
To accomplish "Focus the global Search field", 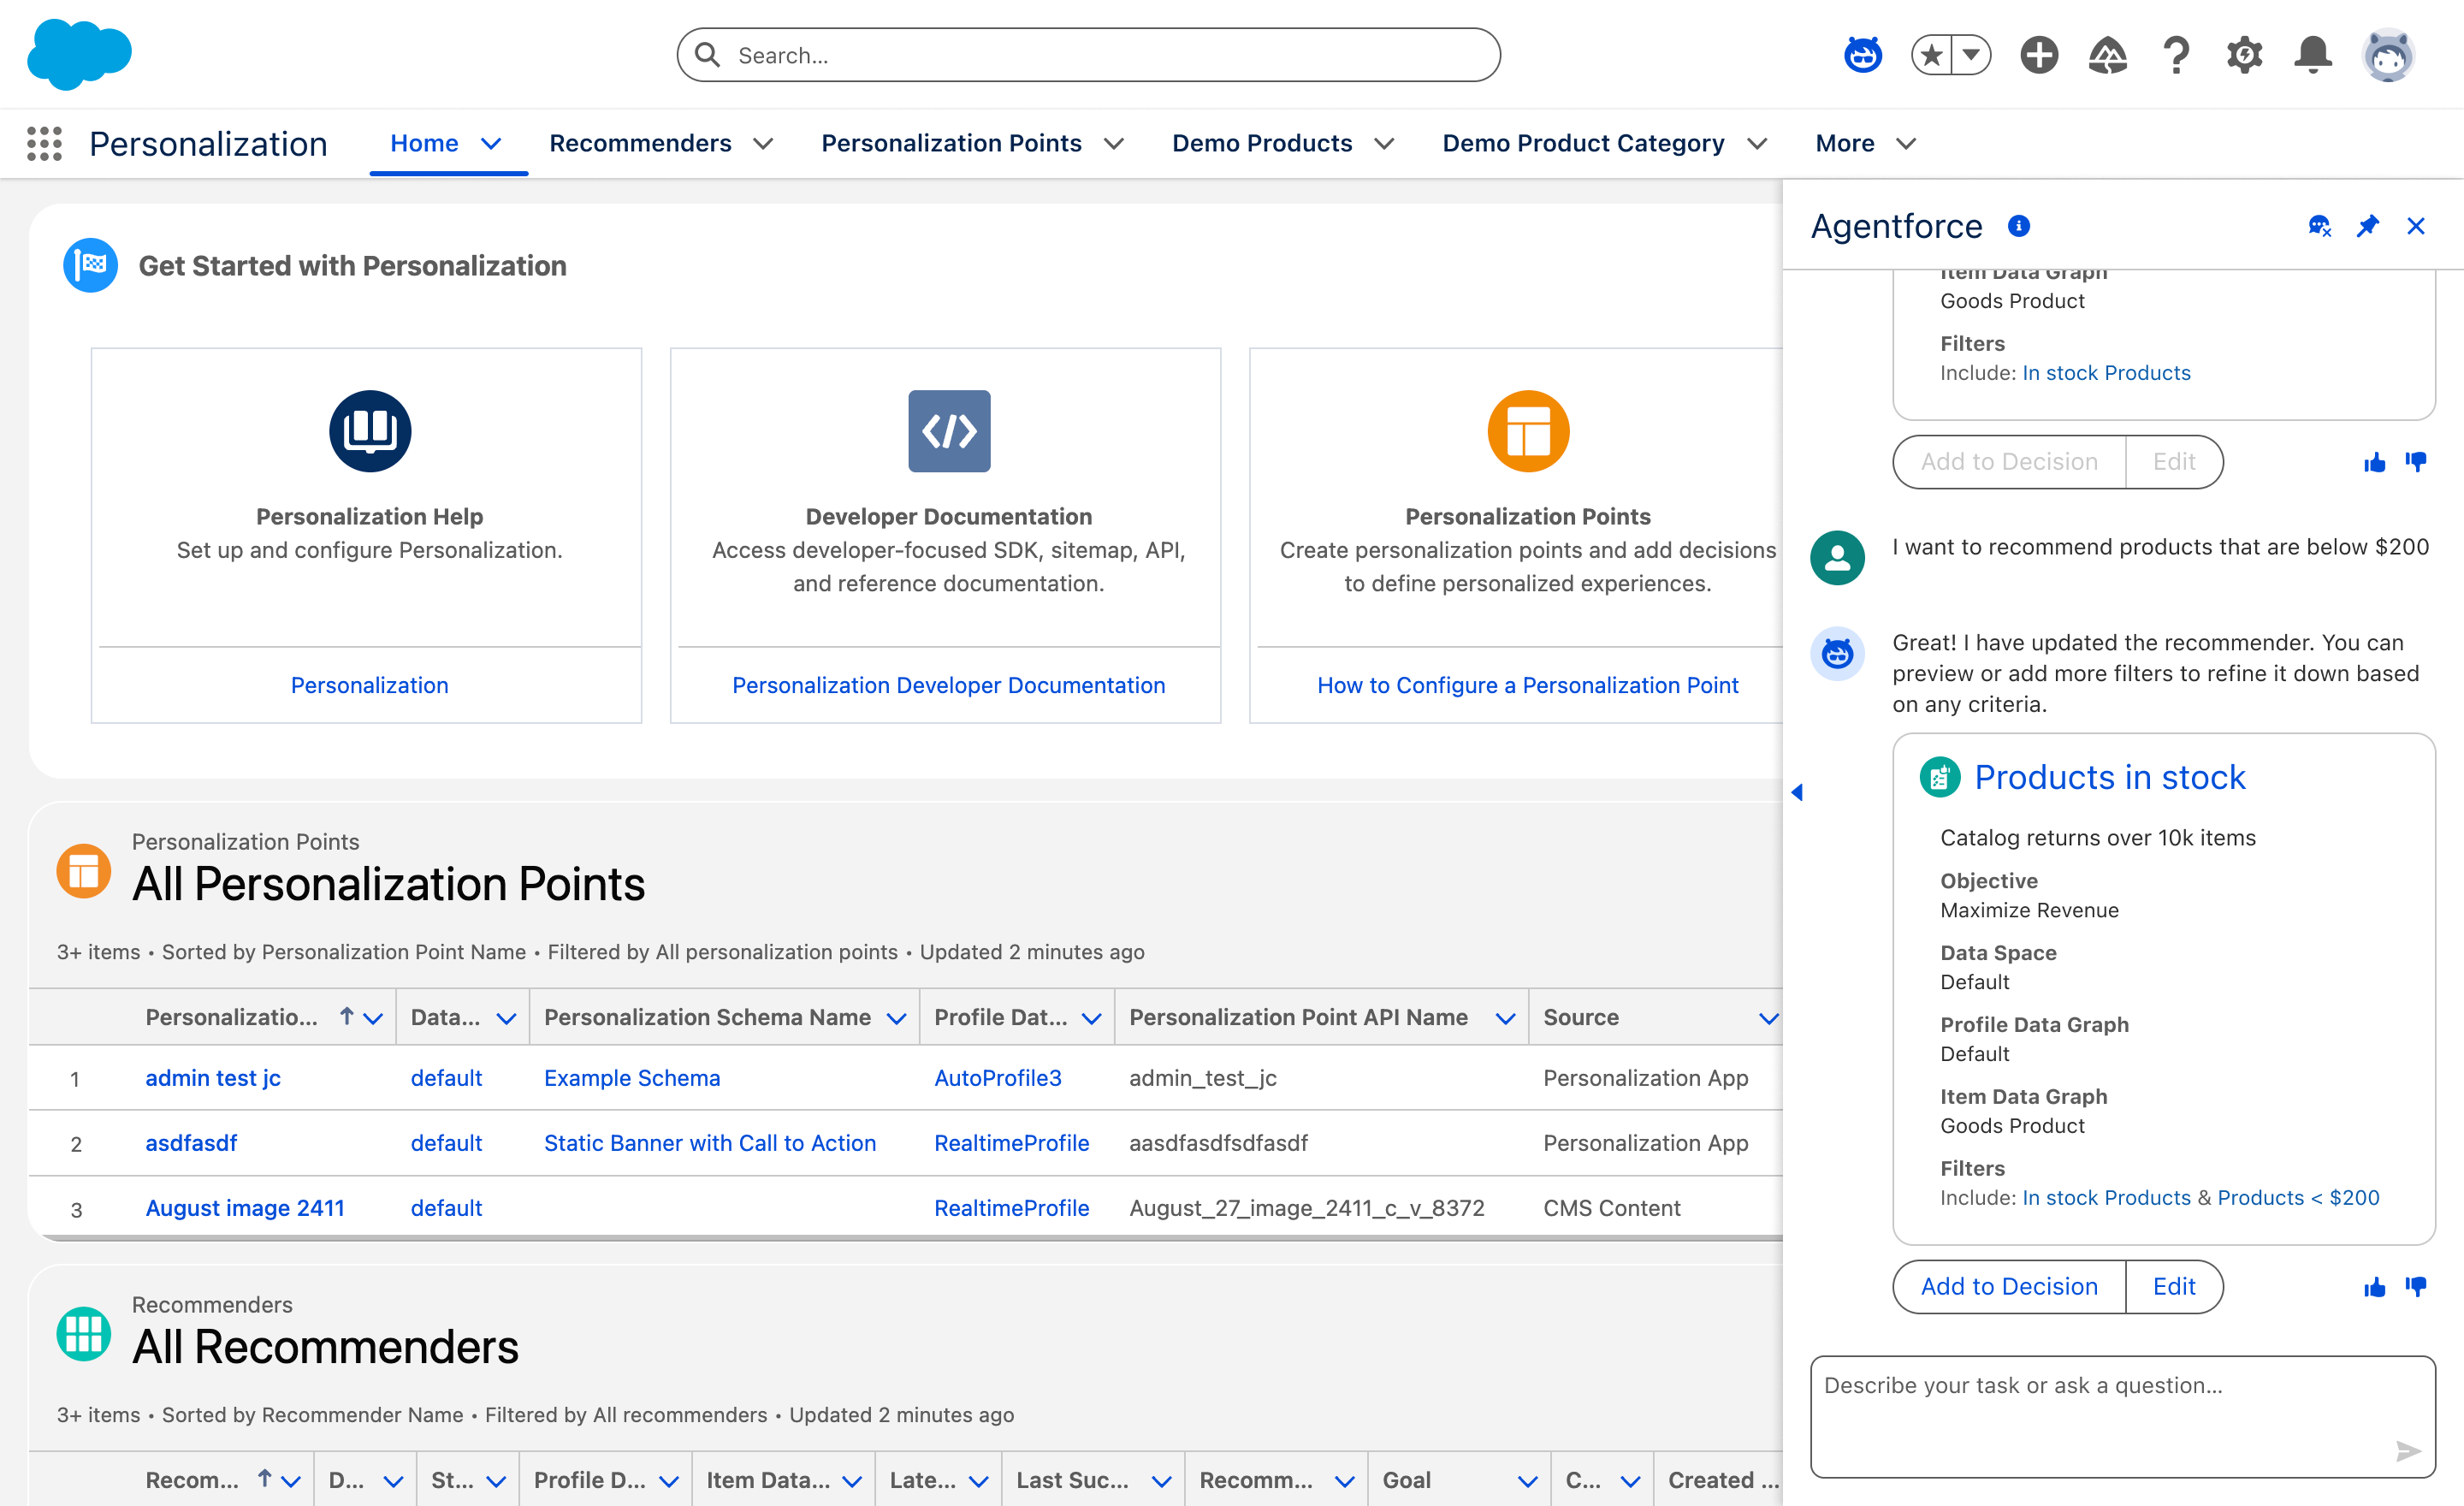I will click(1088, 55).
